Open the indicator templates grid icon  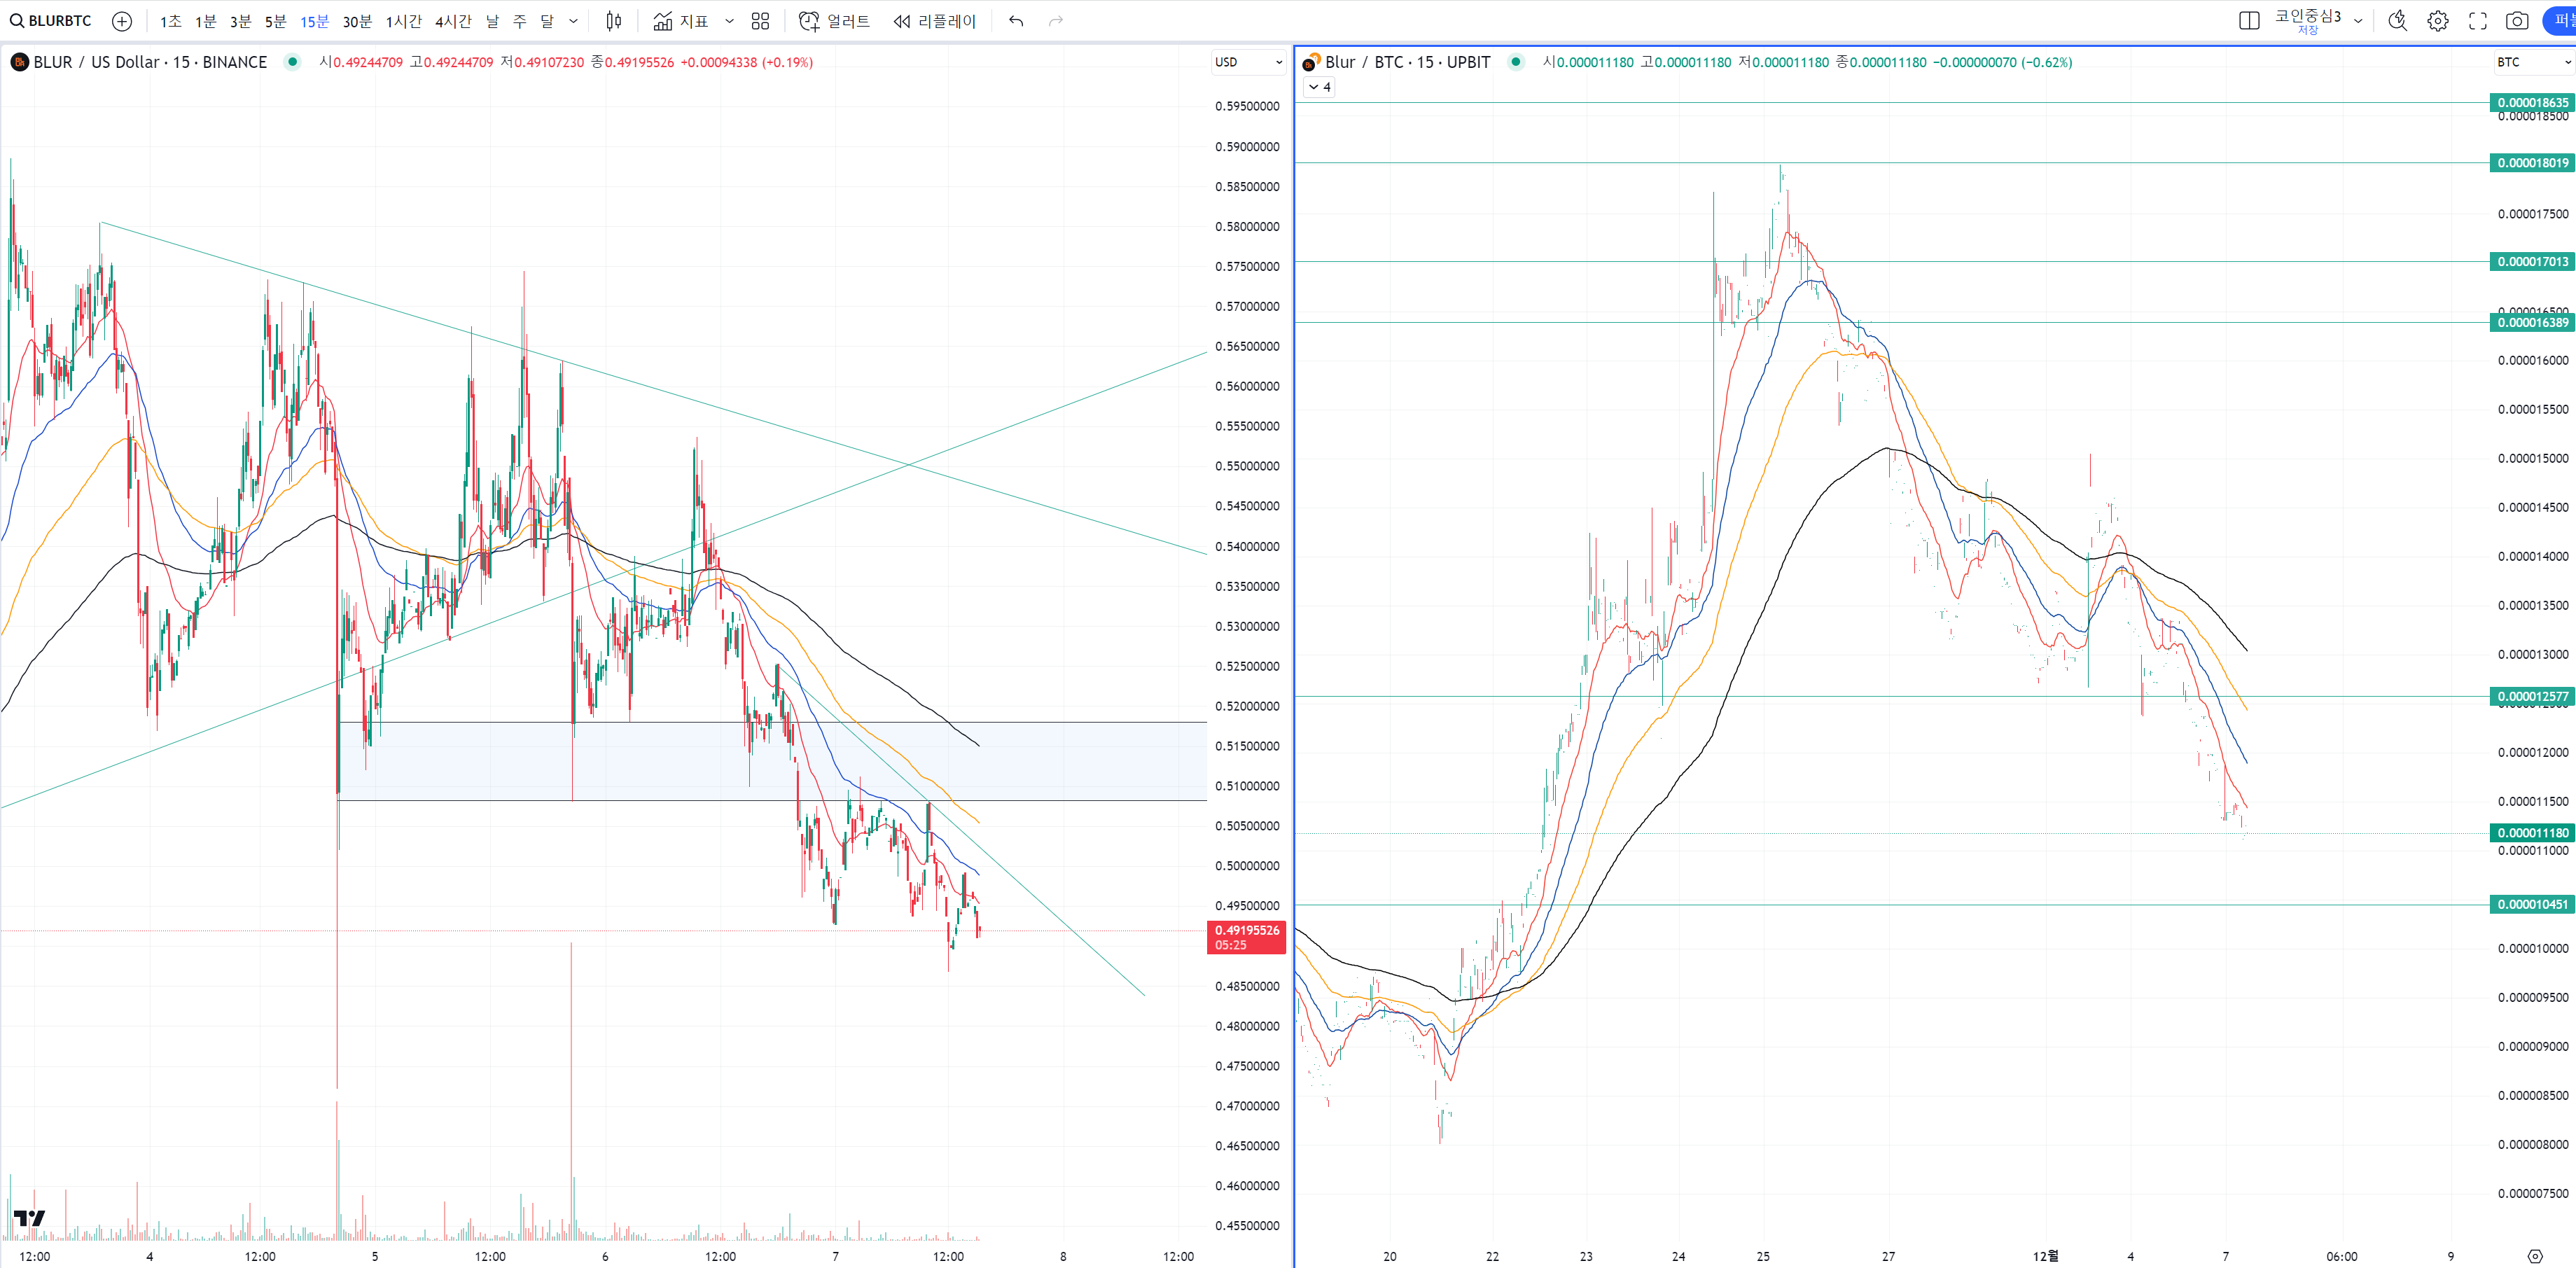[760, 21]
